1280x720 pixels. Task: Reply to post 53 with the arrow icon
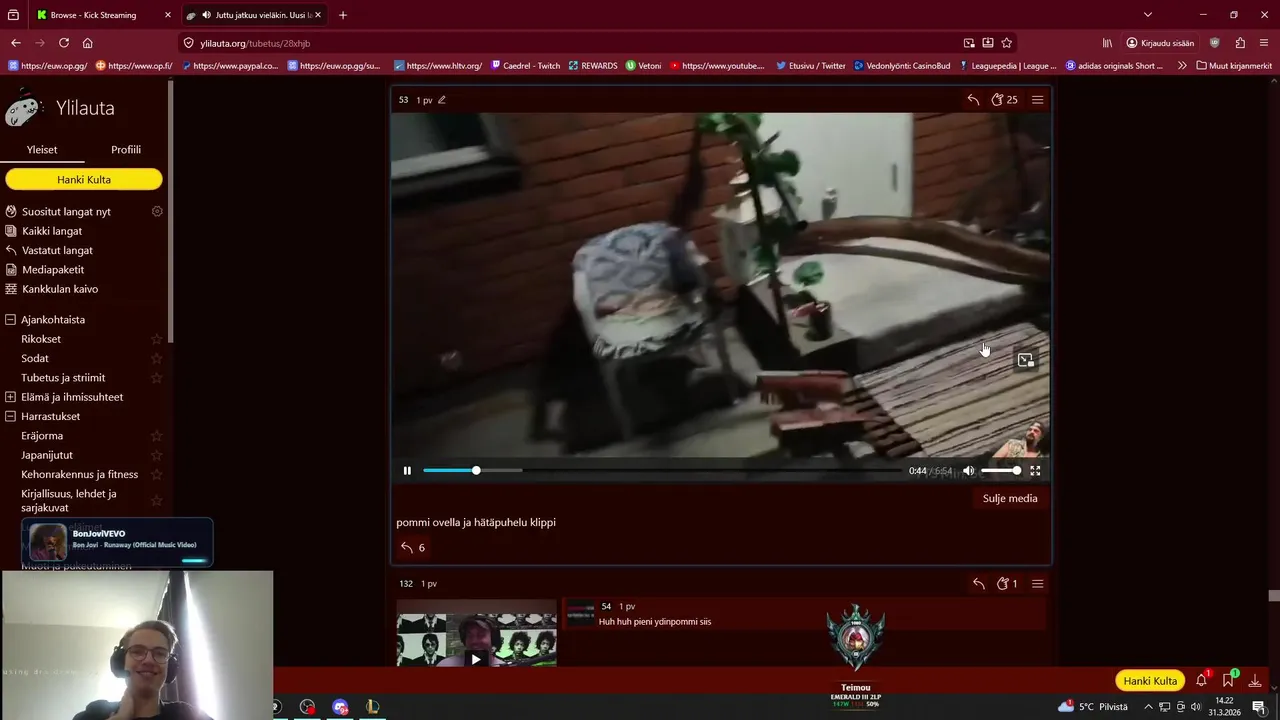point(973,100)
